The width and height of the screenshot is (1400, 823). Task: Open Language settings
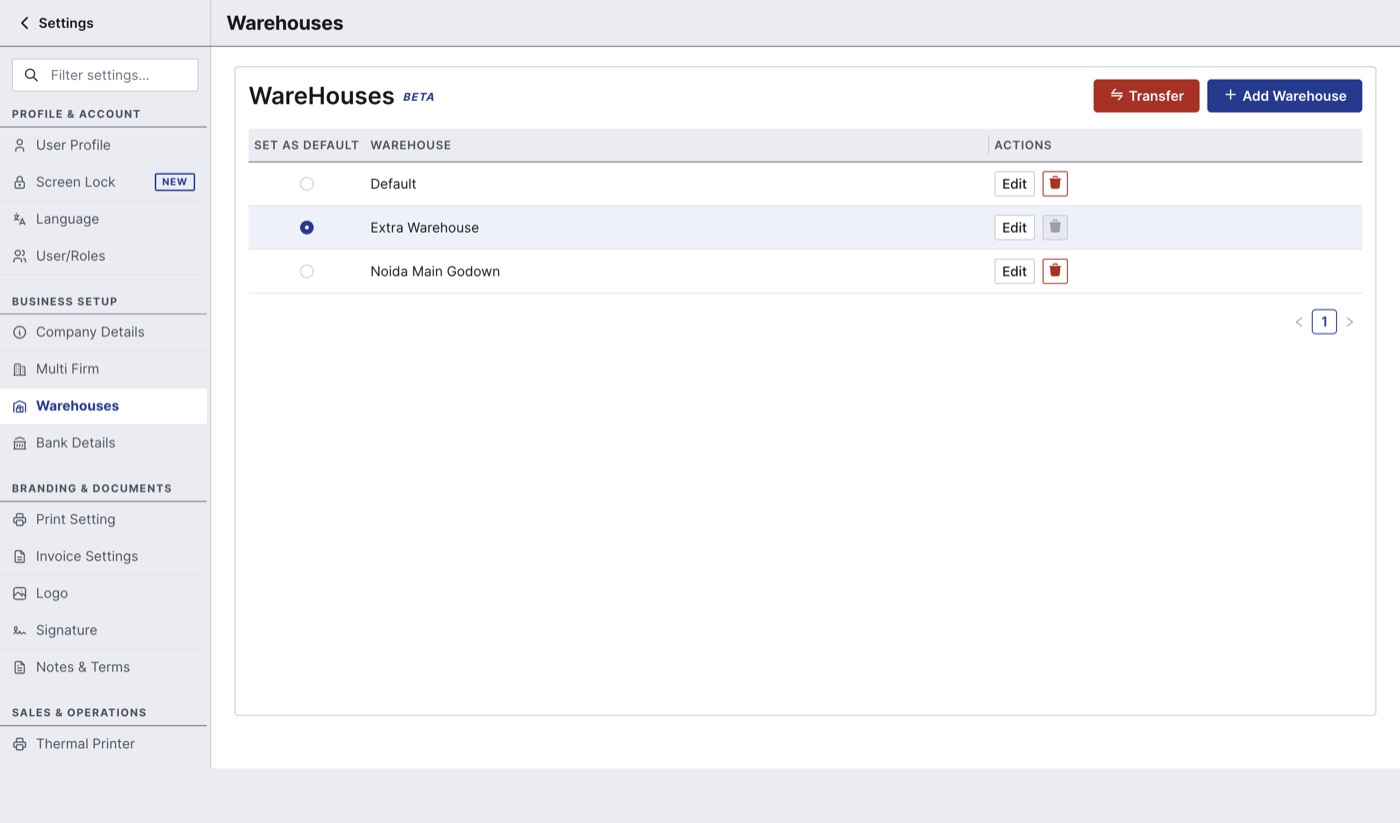pos(104,219)
